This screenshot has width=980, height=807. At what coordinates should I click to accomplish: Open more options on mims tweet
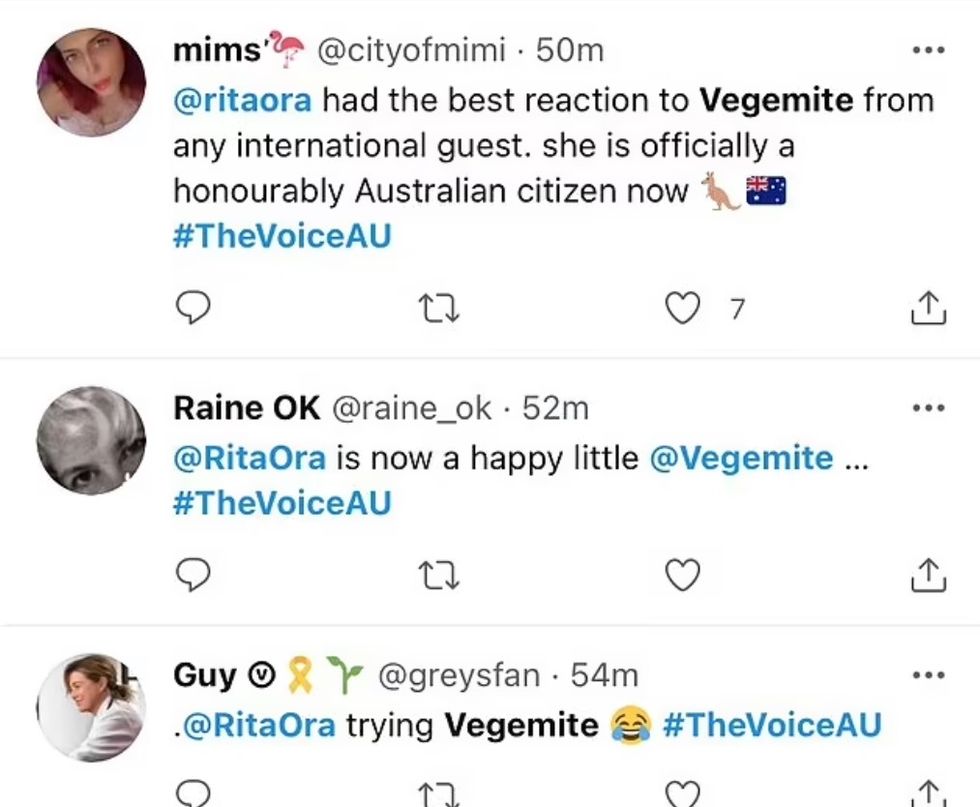point(928,48)
